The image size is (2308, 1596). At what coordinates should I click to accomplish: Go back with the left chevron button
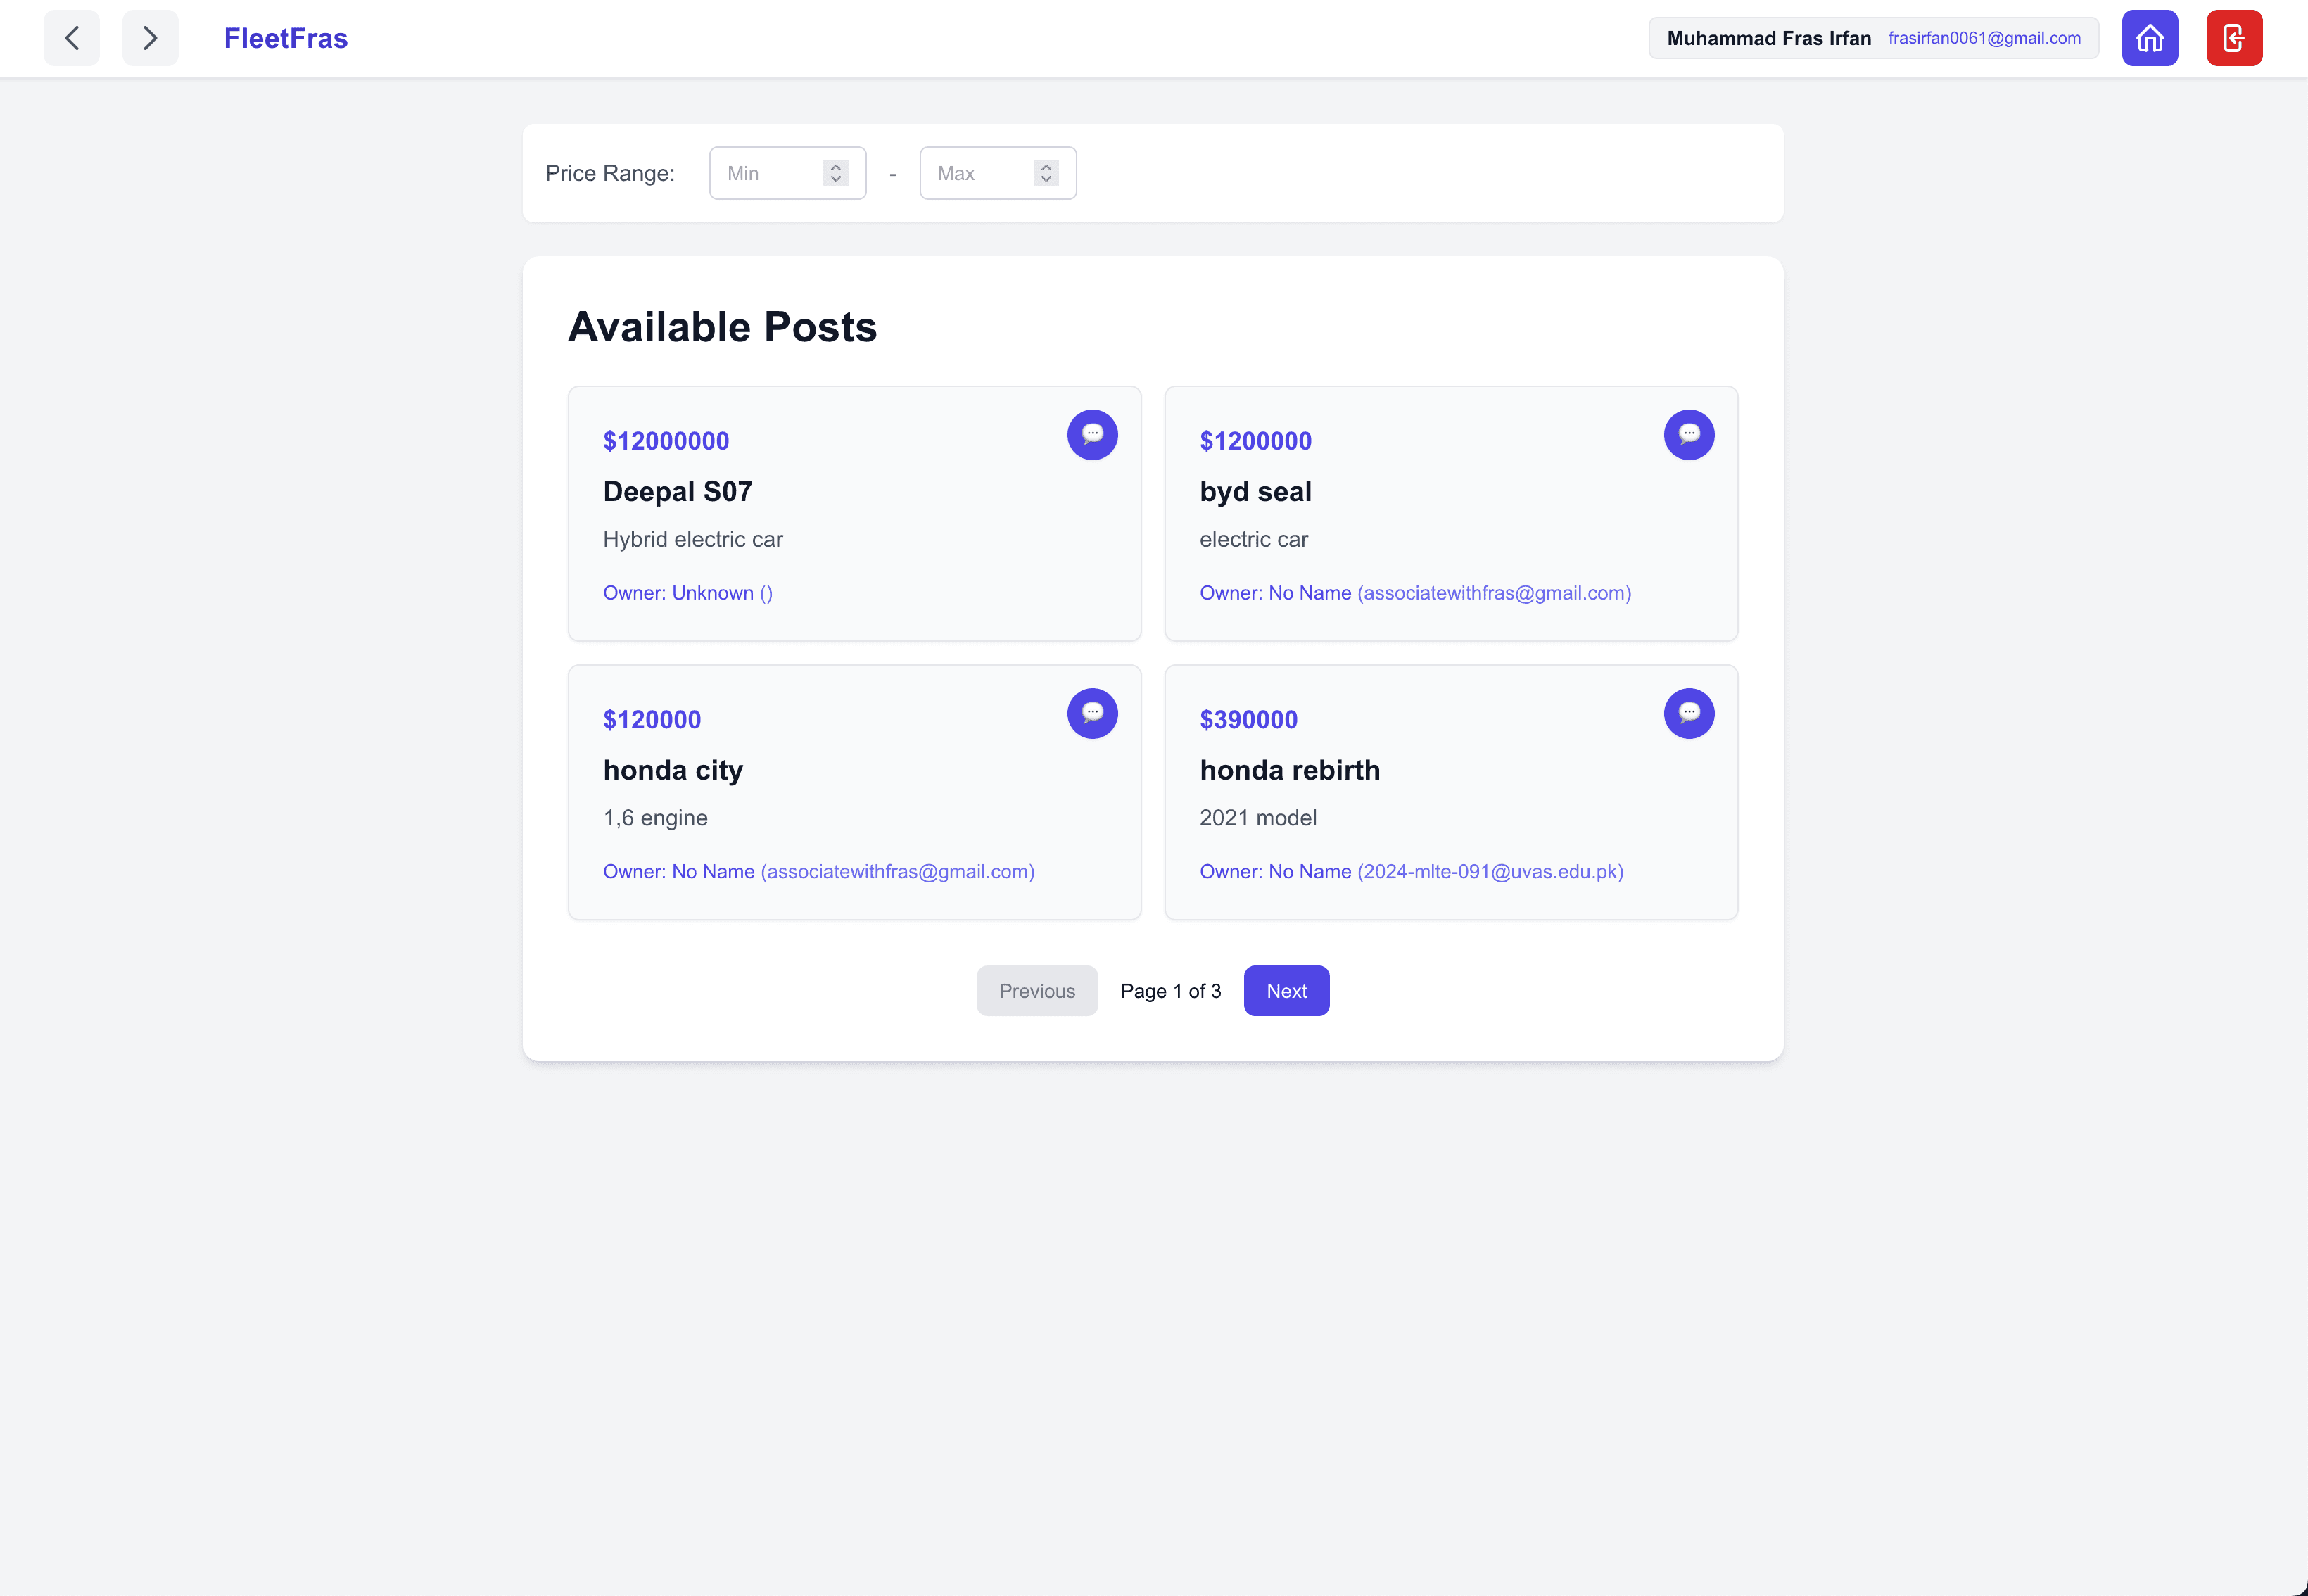72,38
